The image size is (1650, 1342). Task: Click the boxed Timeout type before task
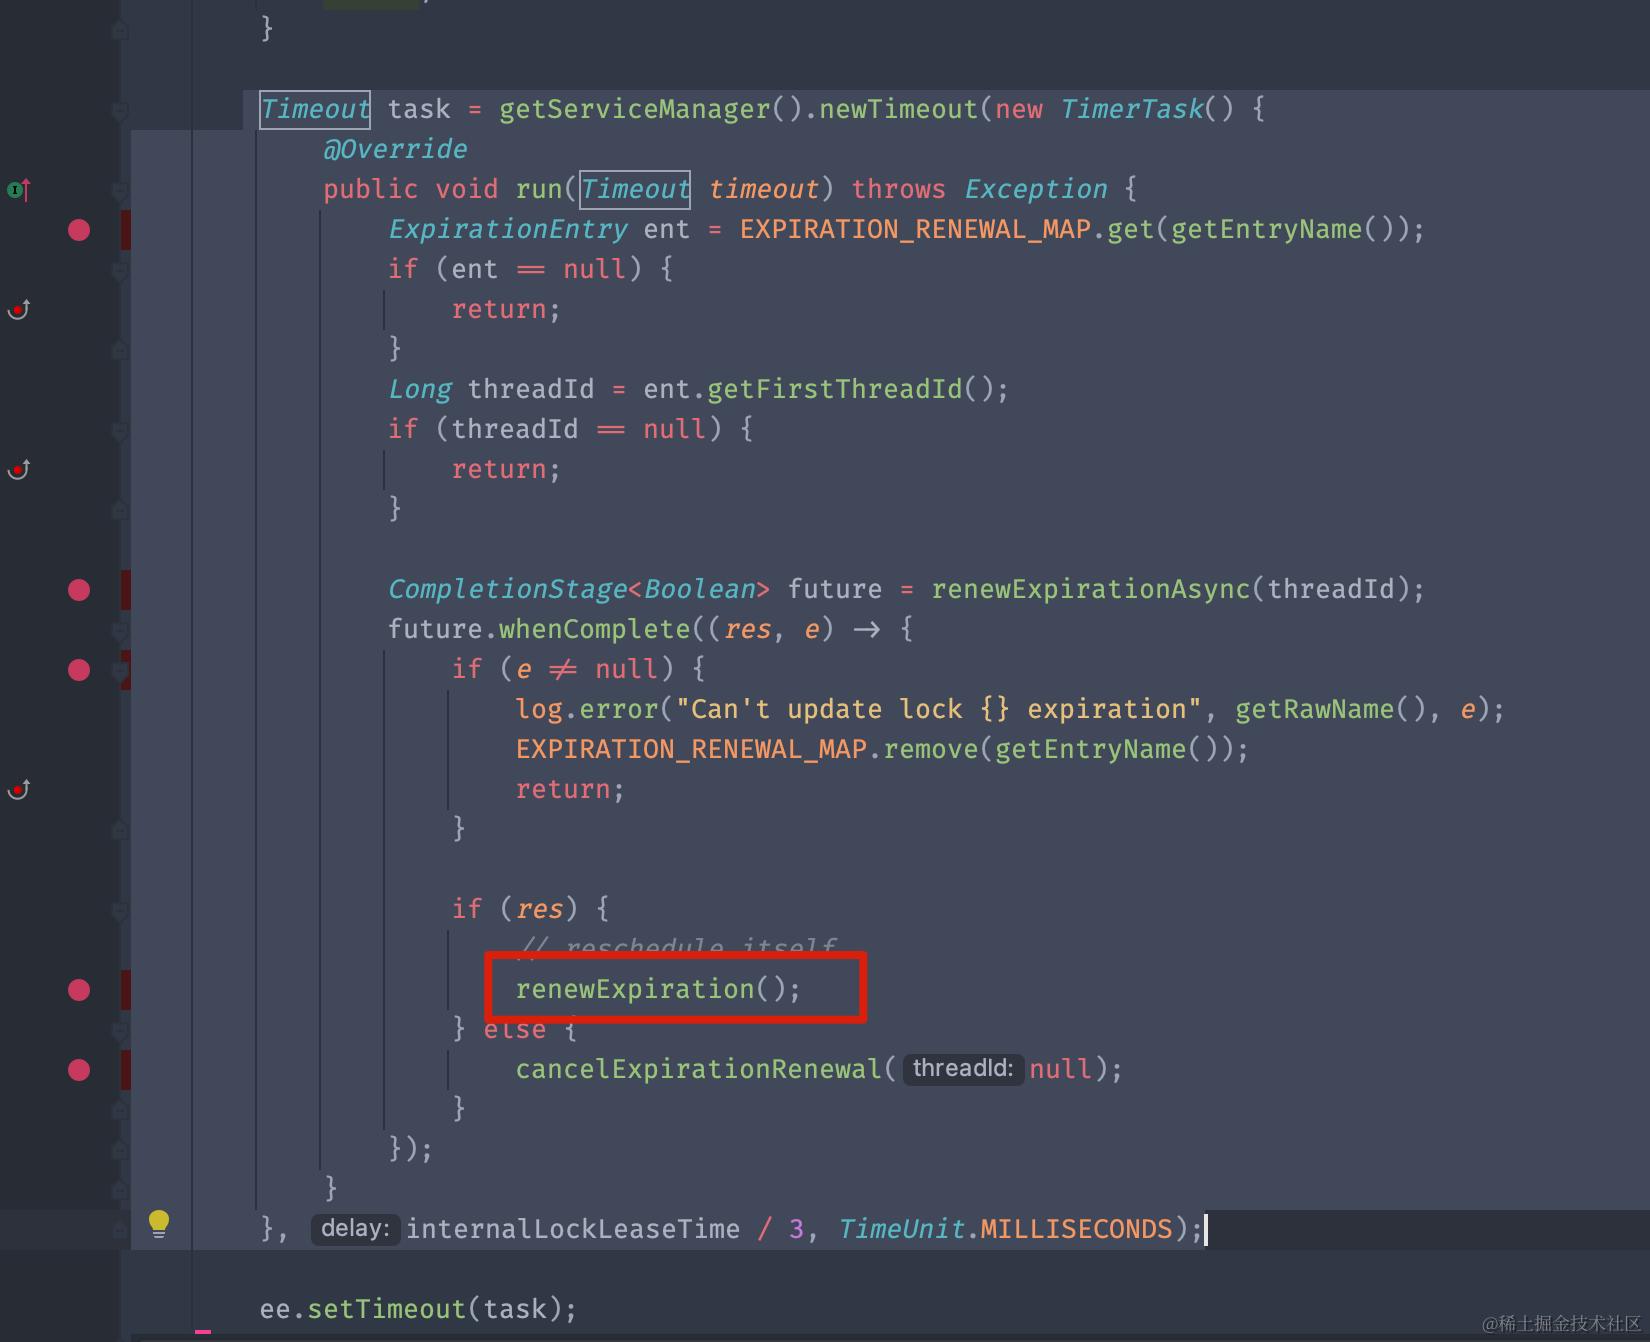tap(315, 109)
